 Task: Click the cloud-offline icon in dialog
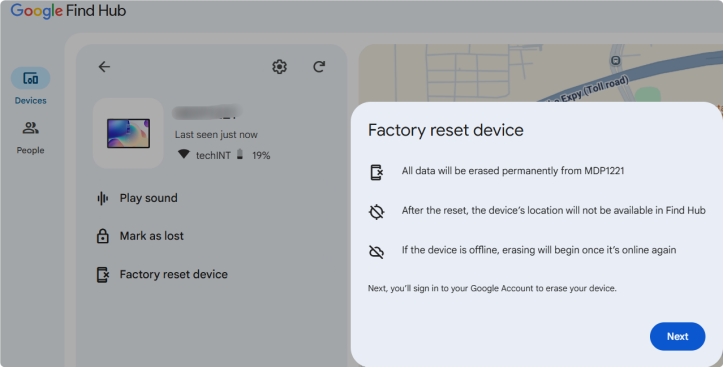point(377,252)
